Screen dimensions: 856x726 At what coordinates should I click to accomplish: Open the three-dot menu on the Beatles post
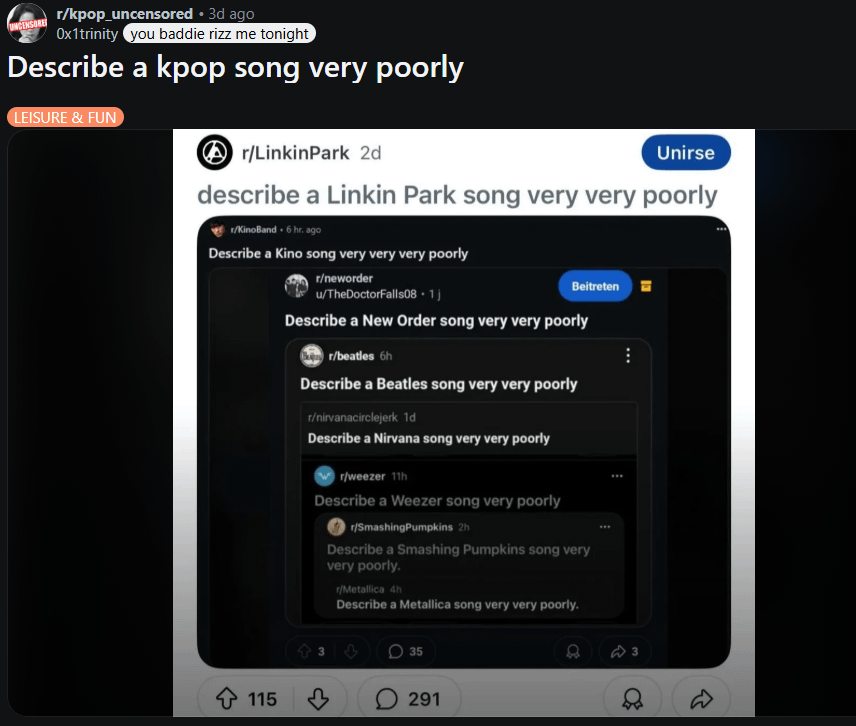coord(628,354)
